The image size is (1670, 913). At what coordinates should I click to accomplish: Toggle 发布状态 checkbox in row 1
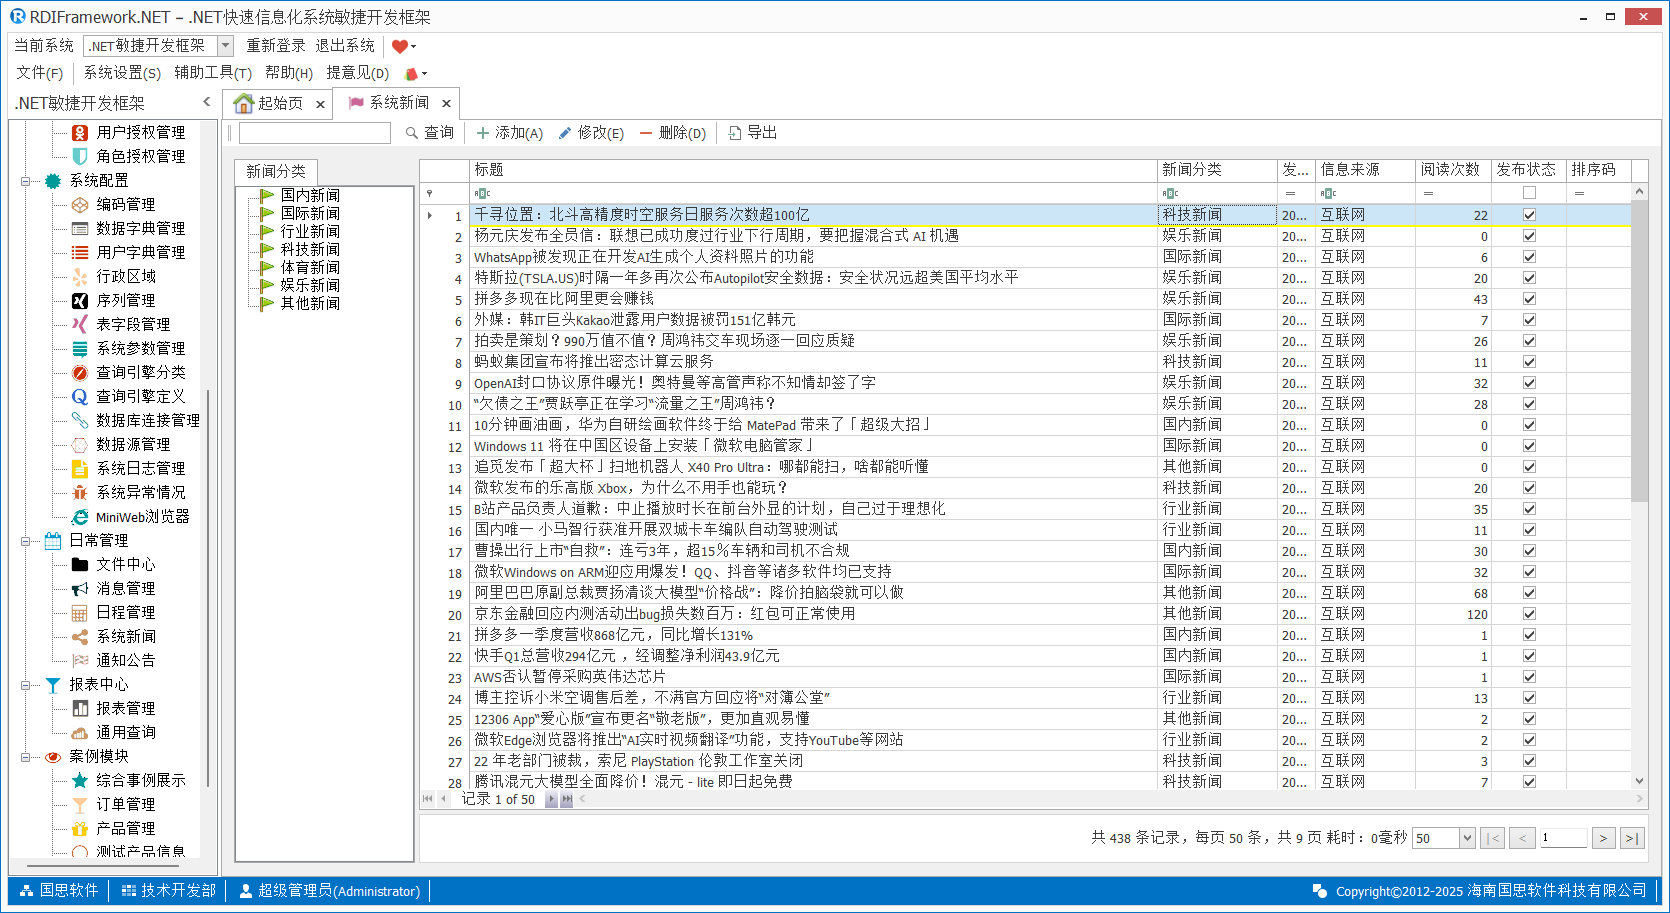(x=1529, y=215)
